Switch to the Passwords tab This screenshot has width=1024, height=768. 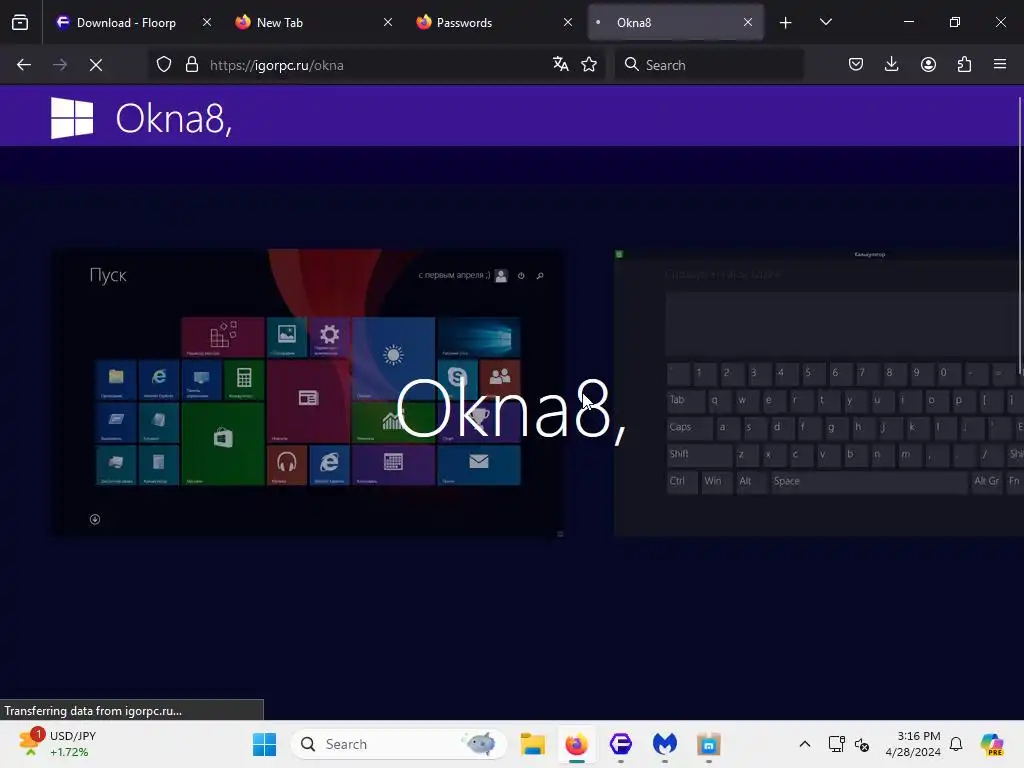(x=494, y=22)
